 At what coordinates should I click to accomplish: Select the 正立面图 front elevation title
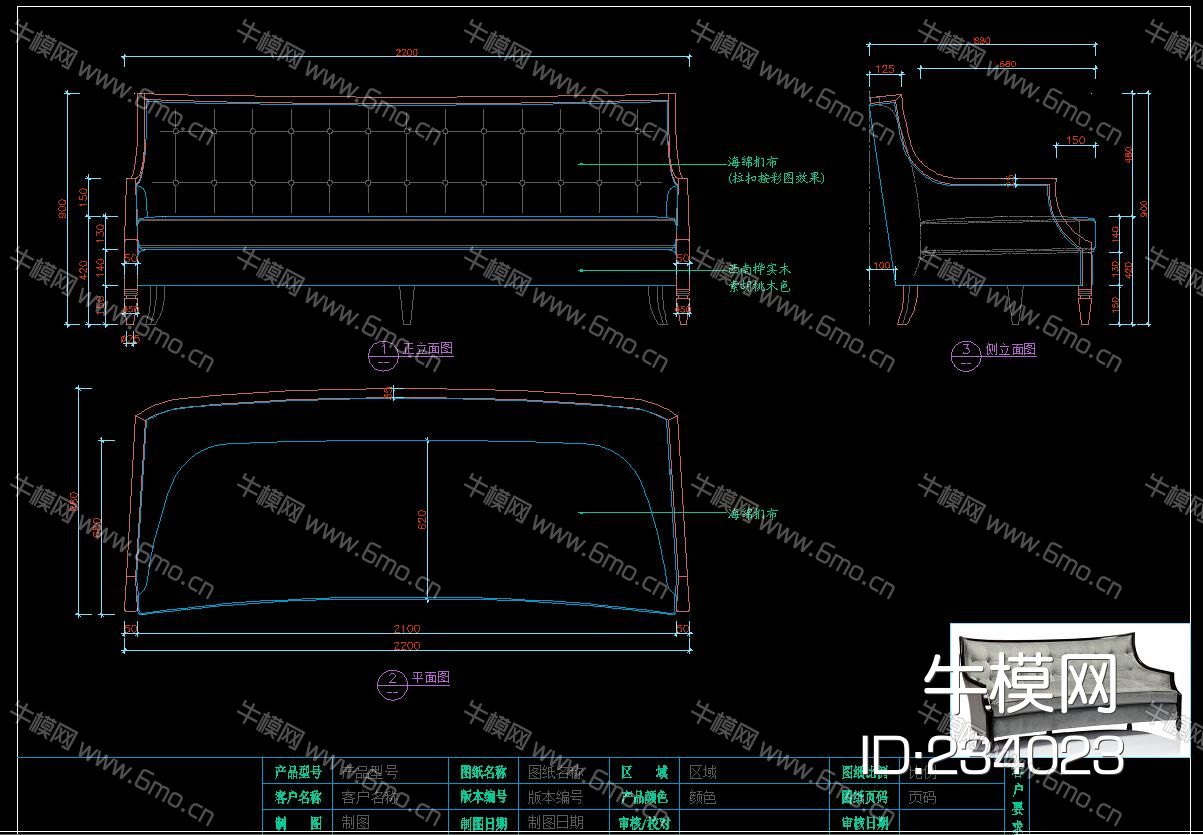(x=427, y=349)
